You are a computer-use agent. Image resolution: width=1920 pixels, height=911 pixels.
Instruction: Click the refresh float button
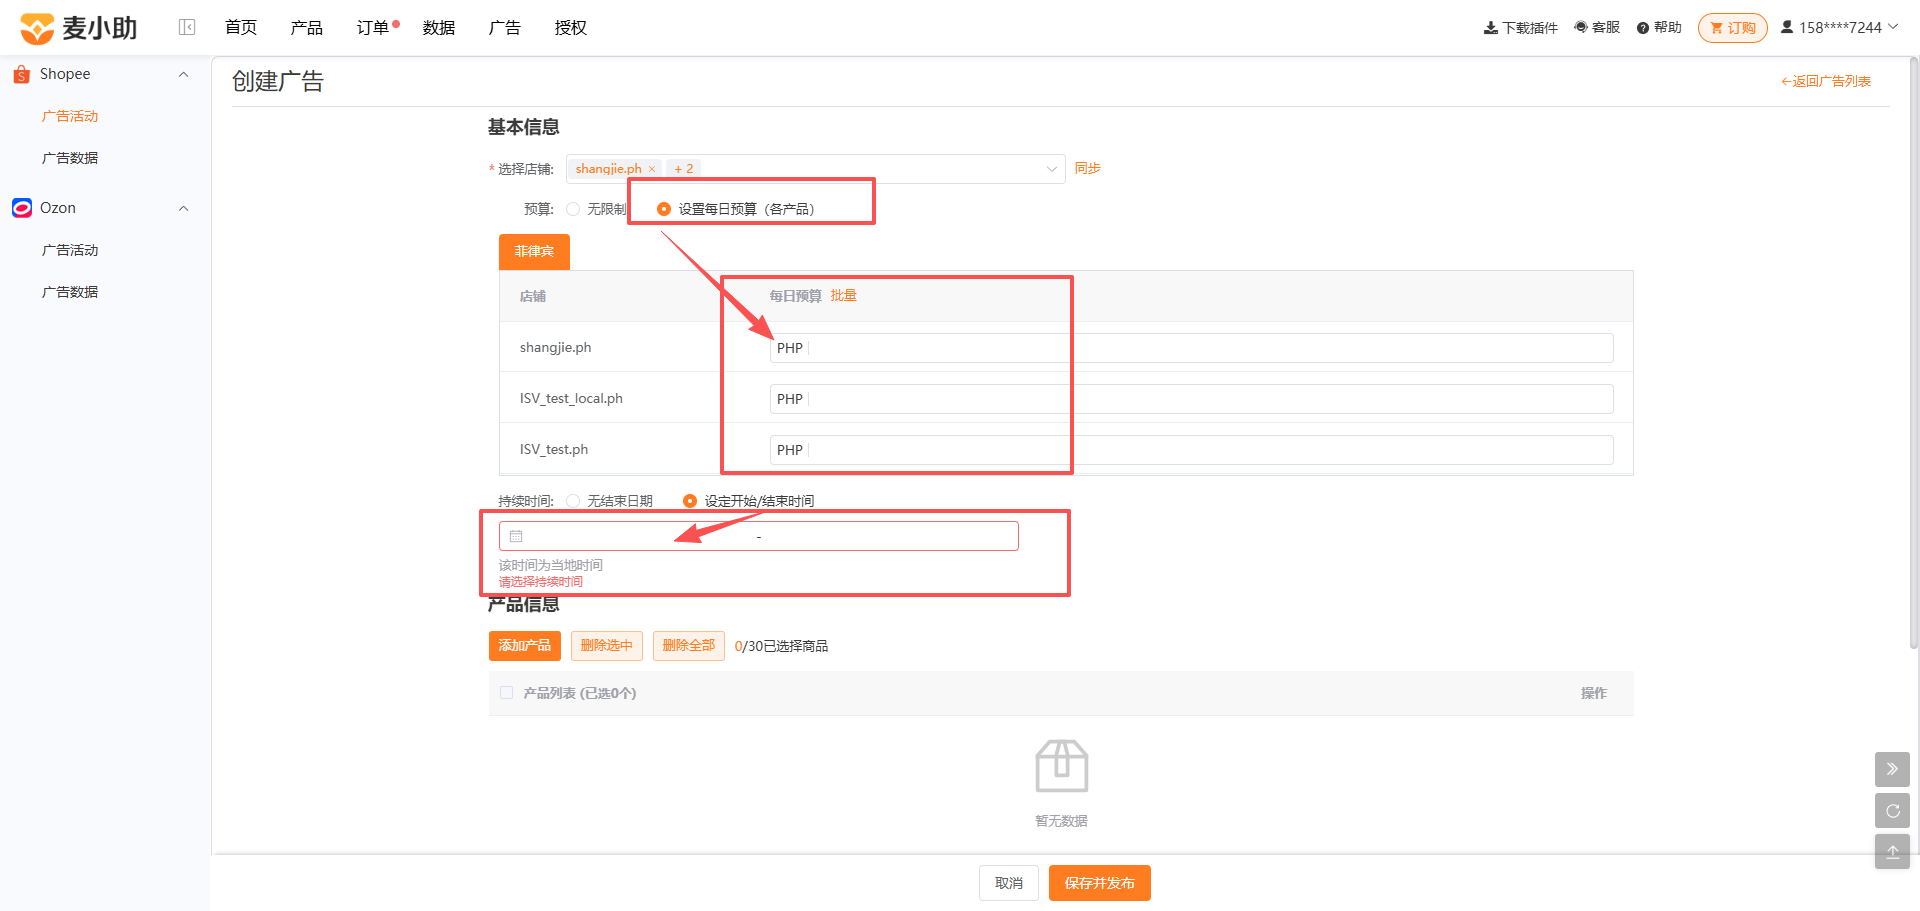click(x=1892, y=811)
